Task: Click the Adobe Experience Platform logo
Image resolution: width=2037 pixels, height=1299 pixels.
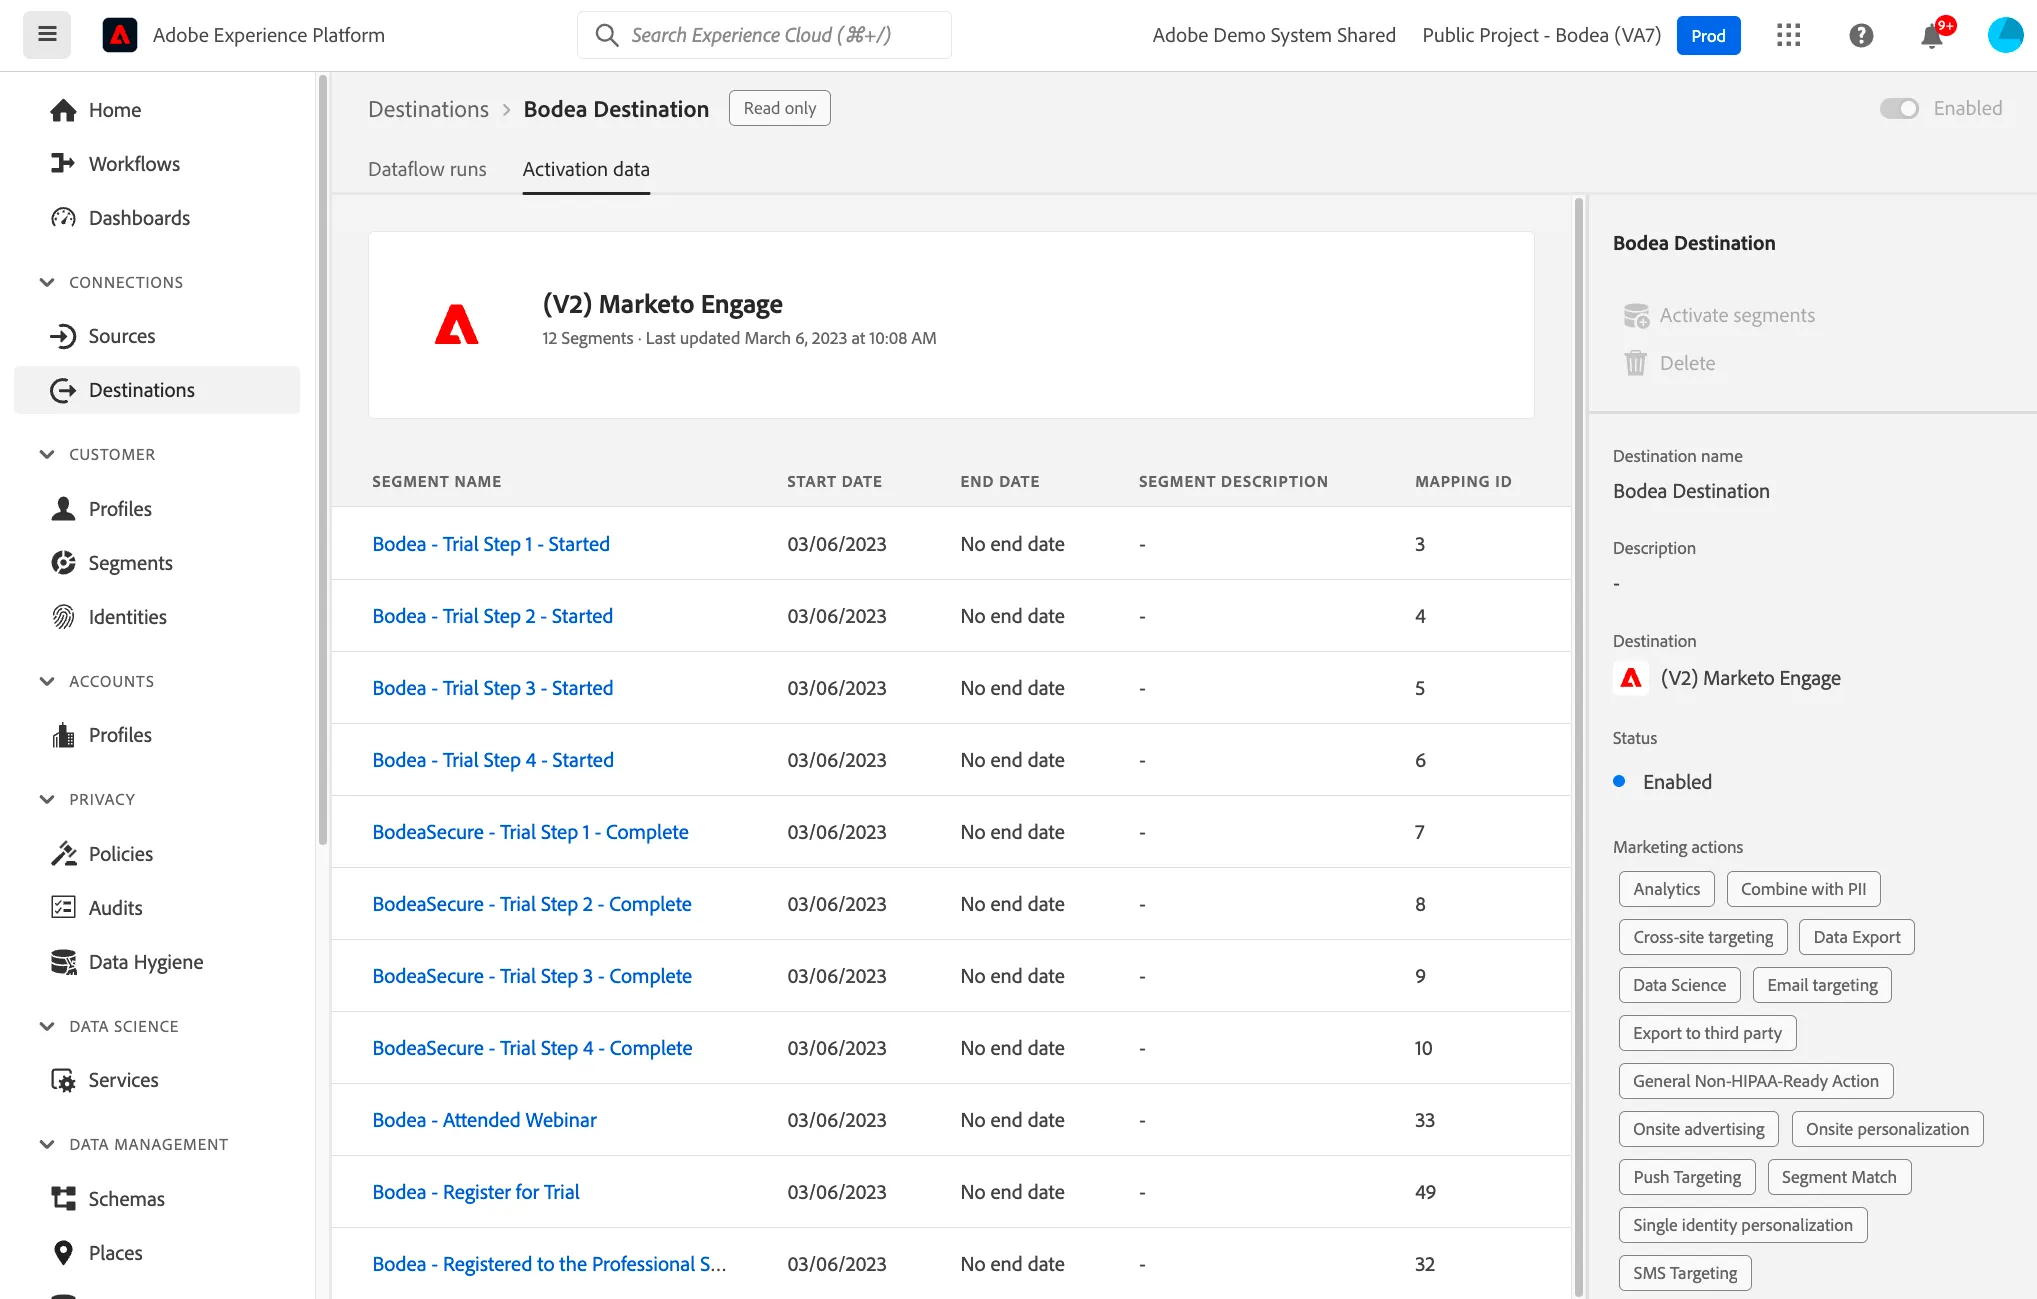Action: coord(119,35)
